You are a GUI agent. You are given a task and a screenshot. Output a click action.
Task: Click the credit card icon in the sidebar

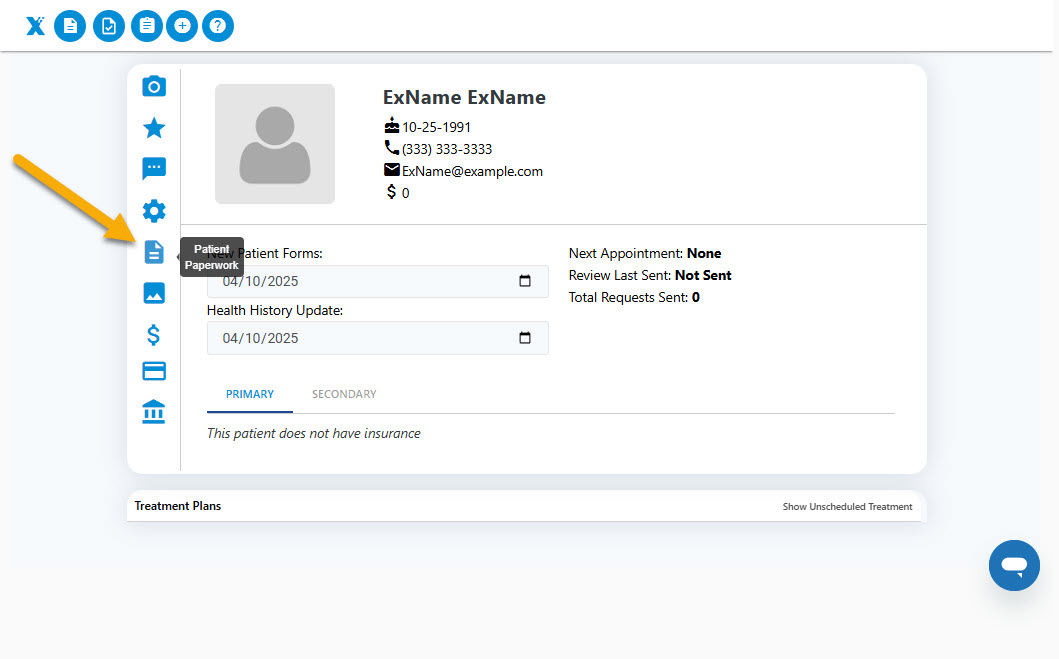pos(154,371)
